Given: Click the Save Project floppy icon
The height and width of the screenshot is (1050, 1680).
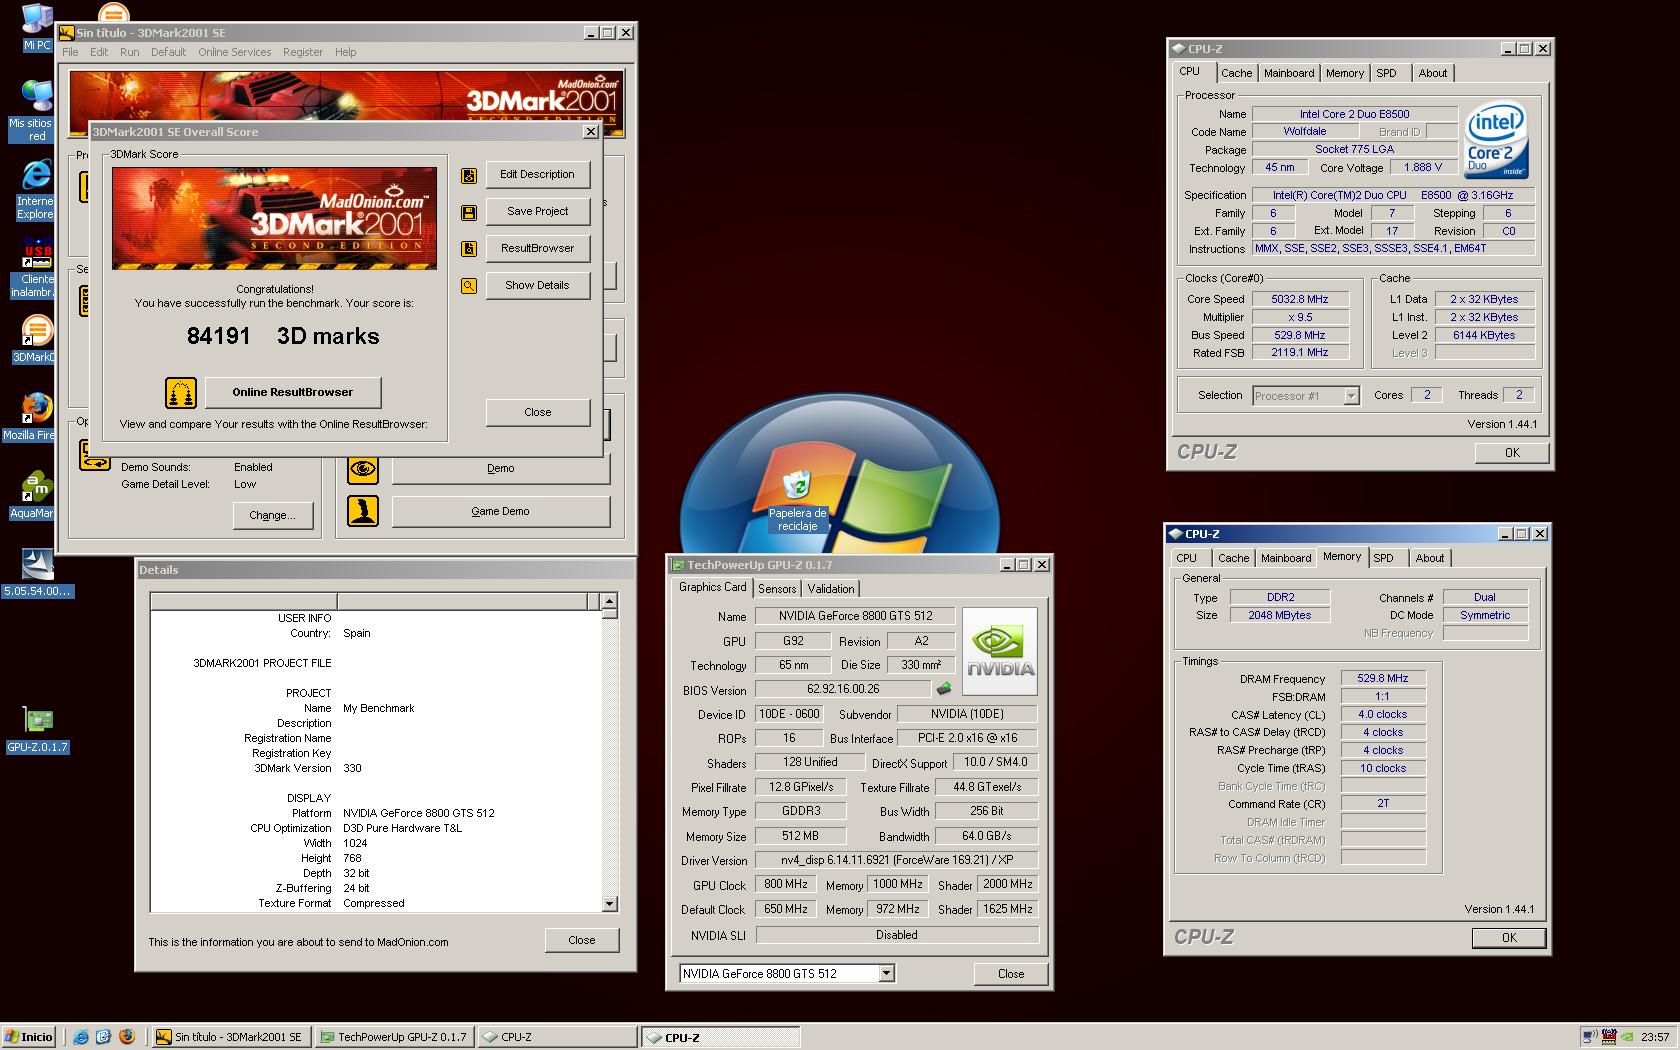Looking at the screenshot, I should [468, 213].
